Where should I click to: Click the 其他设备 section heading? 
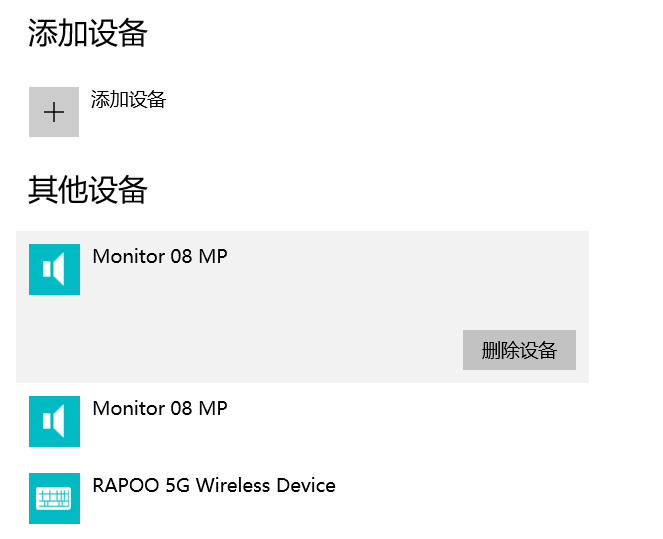click(x=88, y=190)
